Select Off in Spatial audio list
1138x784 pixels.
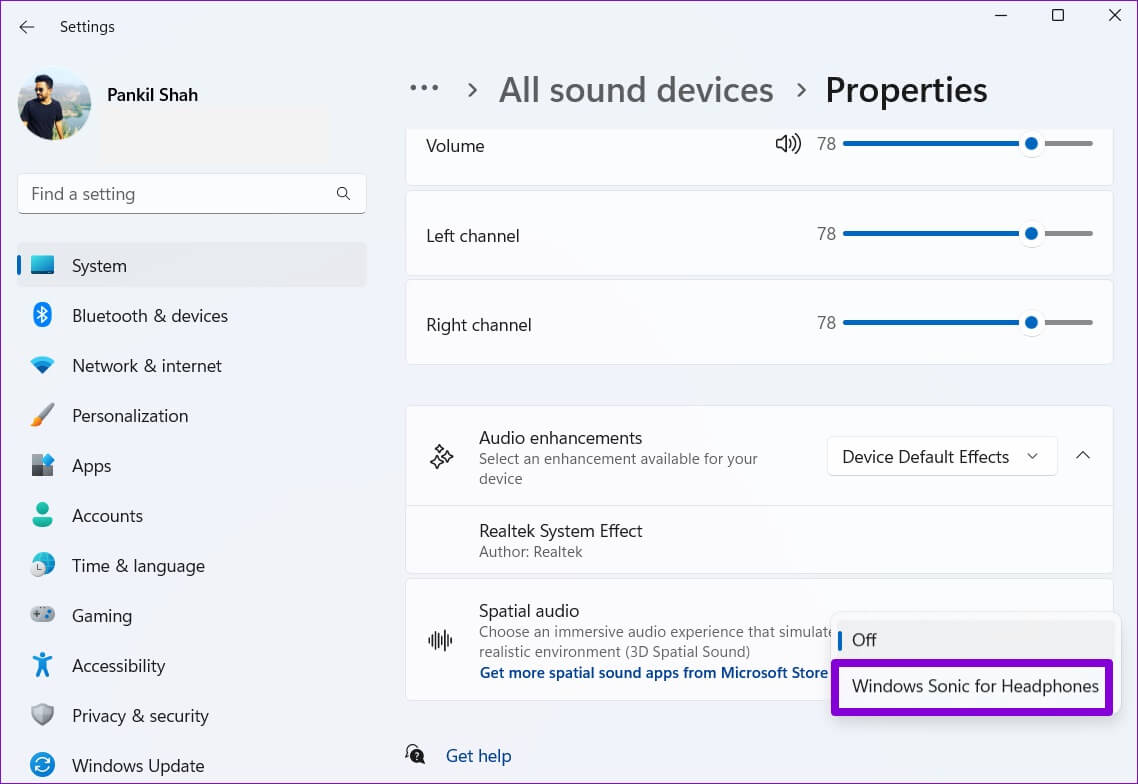975,640
